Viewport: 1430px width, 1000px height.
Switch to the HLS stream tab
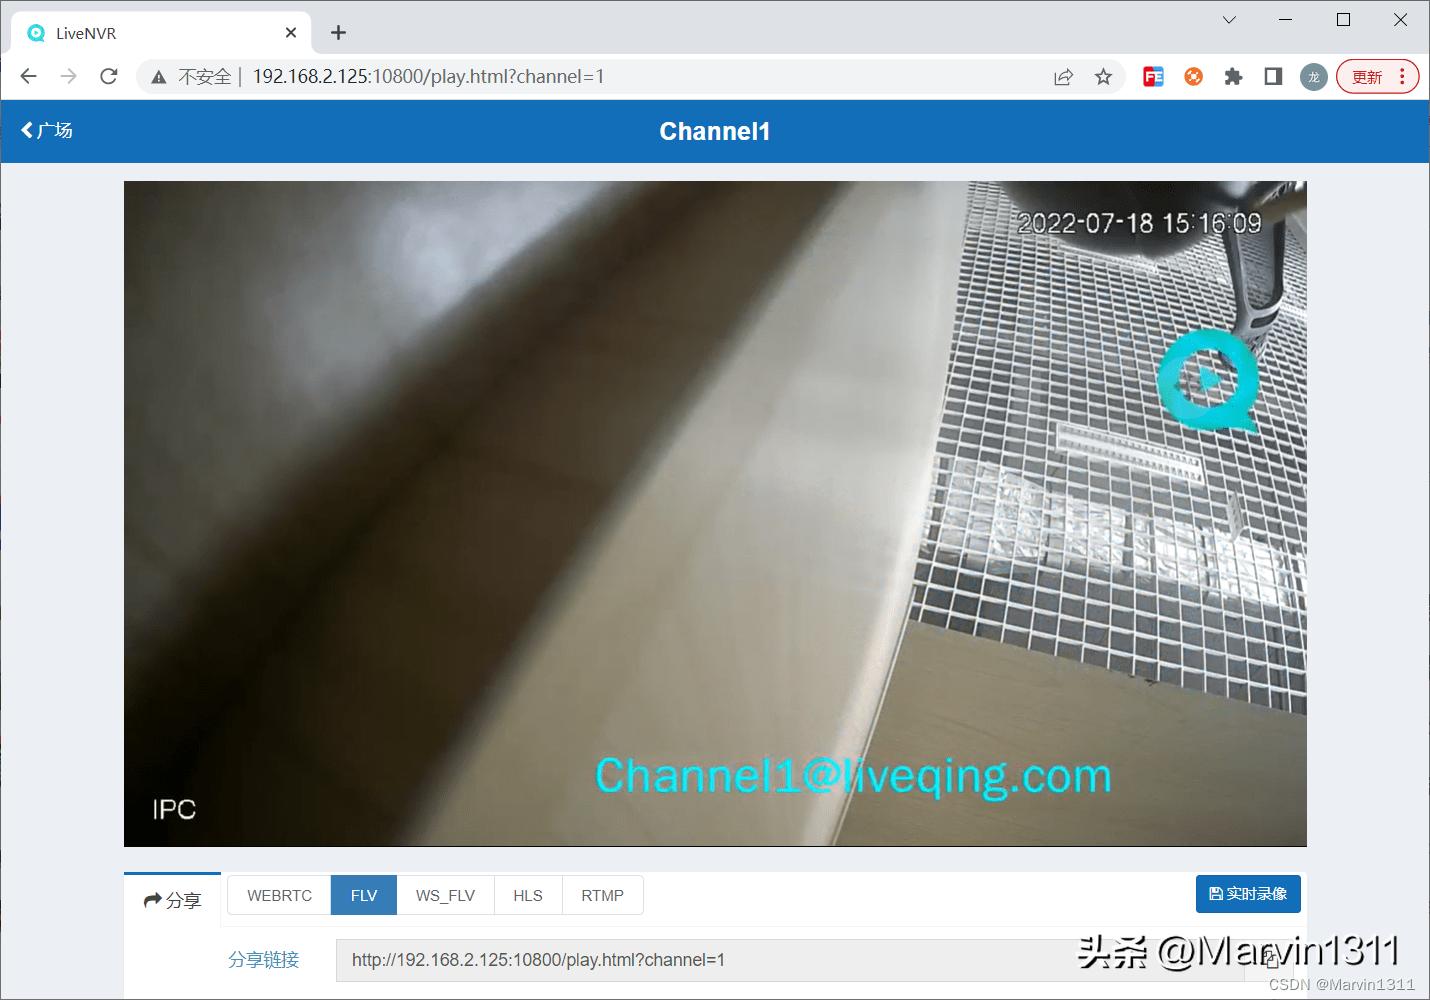point(527,895)
